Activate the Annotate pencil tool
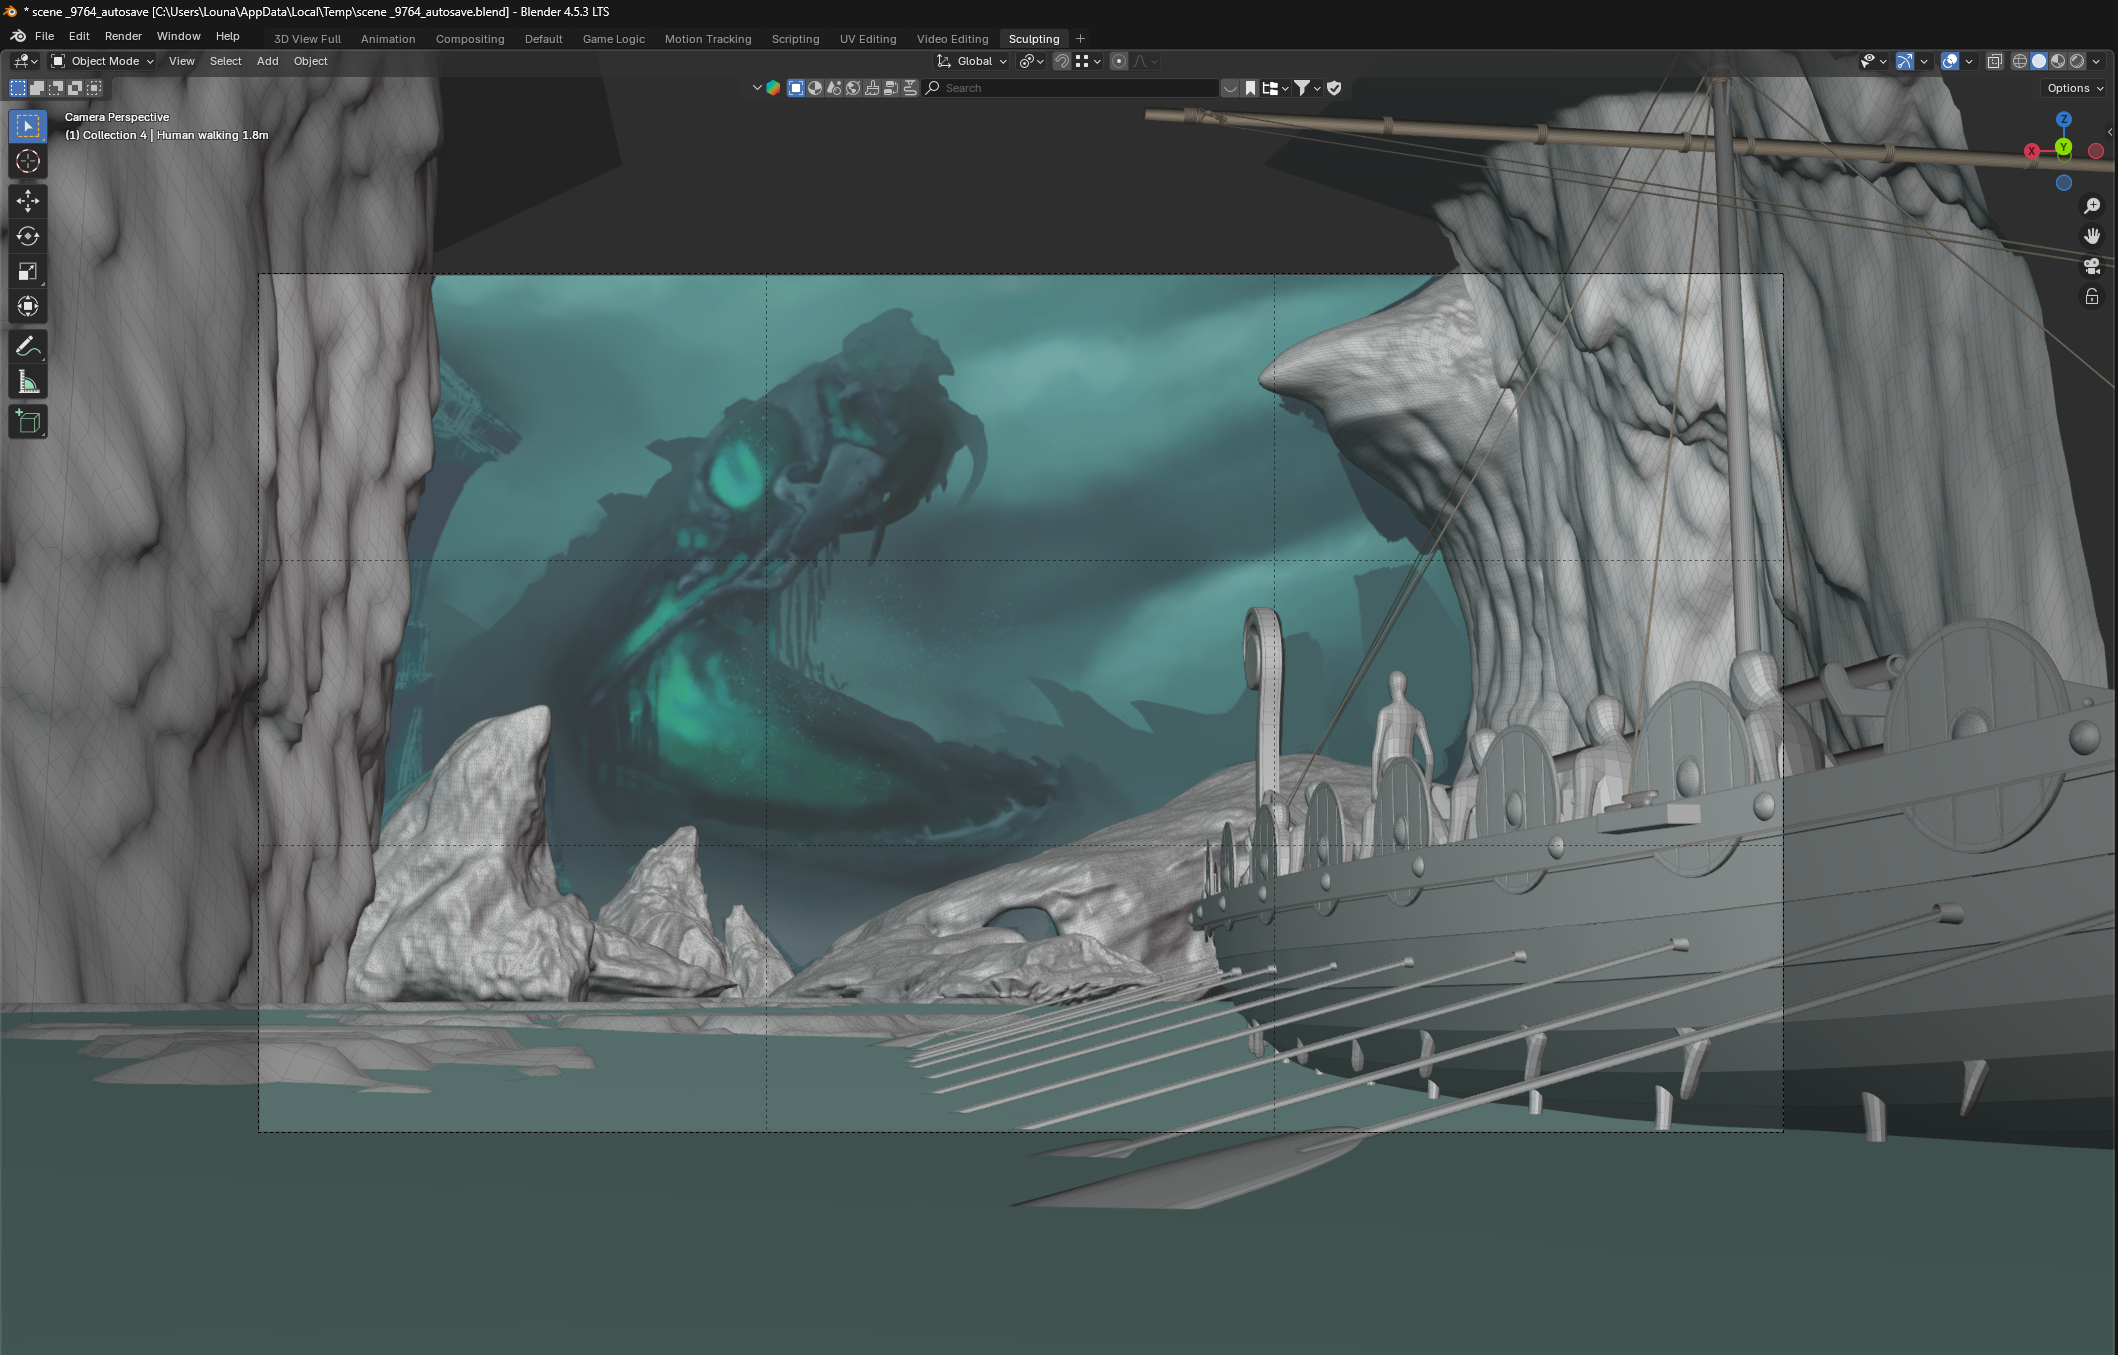Viewport: 2118px width, 1355px height. point(27,347)
